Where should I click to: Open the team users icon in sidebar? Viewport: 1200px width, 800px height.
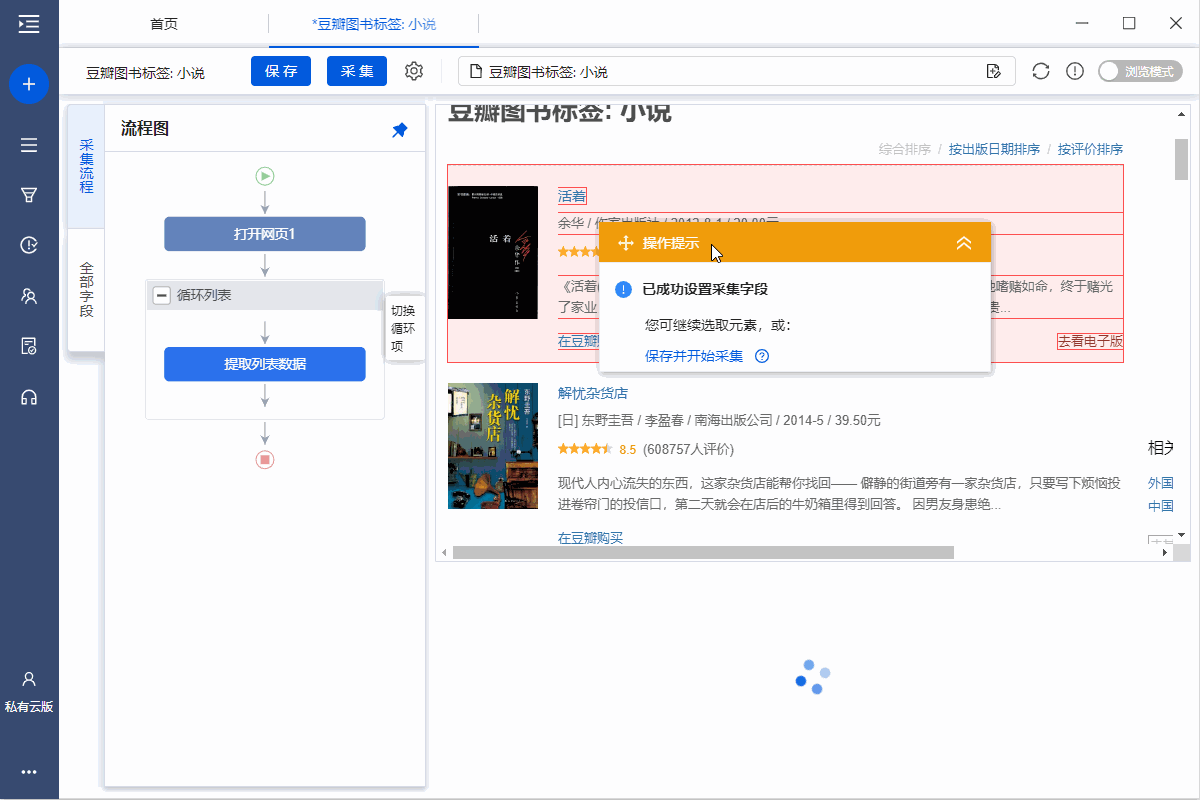click(29, 296)
